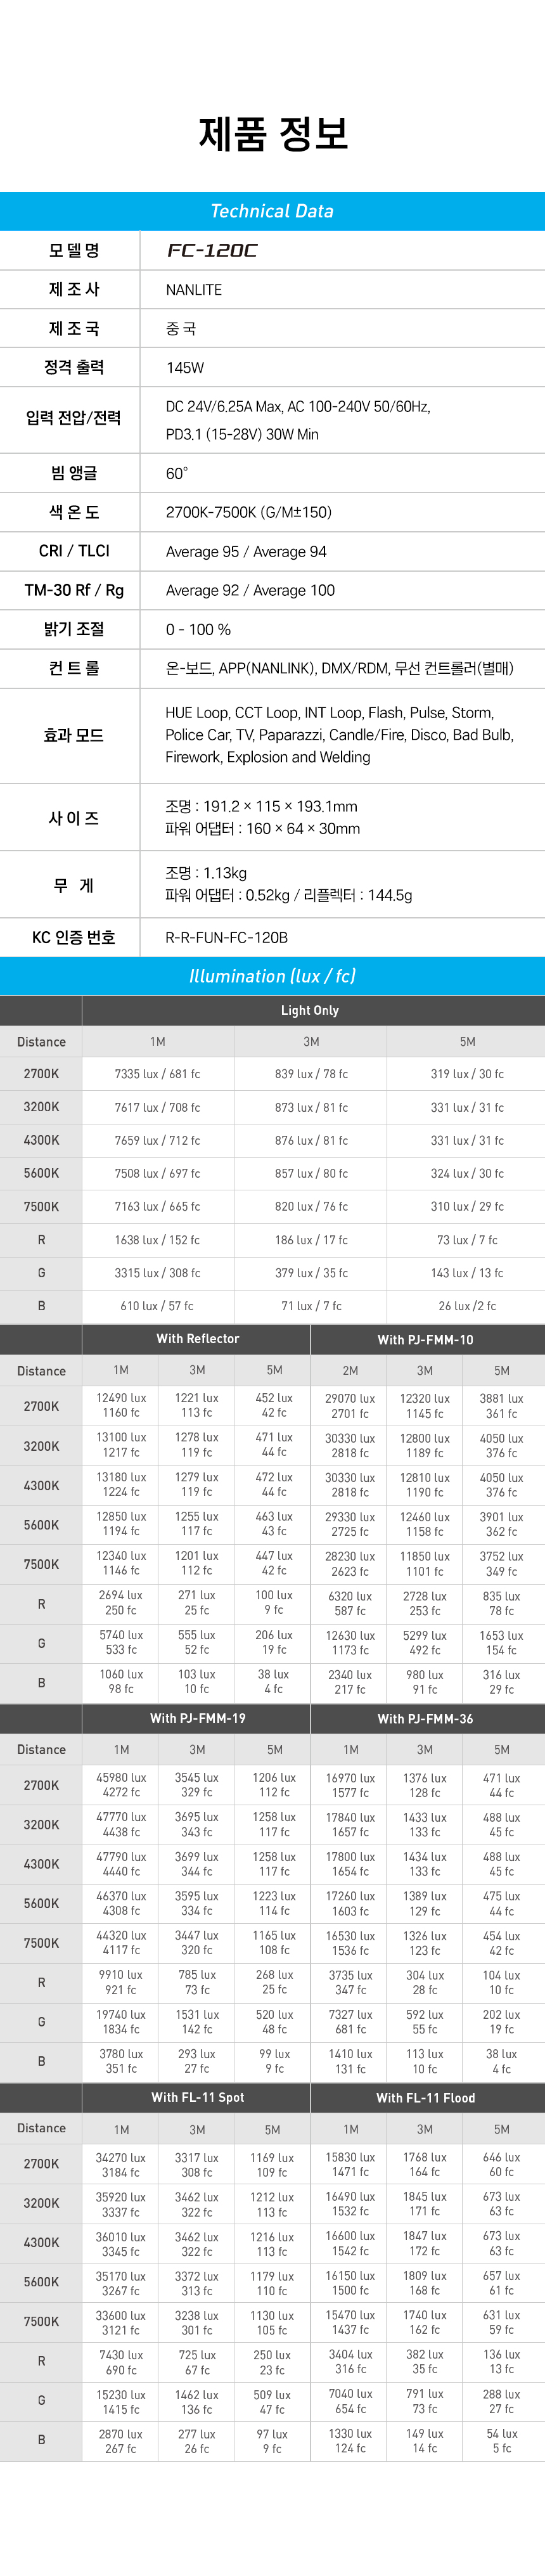Click the 제품 정보 page title
The image size is (545, 2576).
tap(272, 134)
